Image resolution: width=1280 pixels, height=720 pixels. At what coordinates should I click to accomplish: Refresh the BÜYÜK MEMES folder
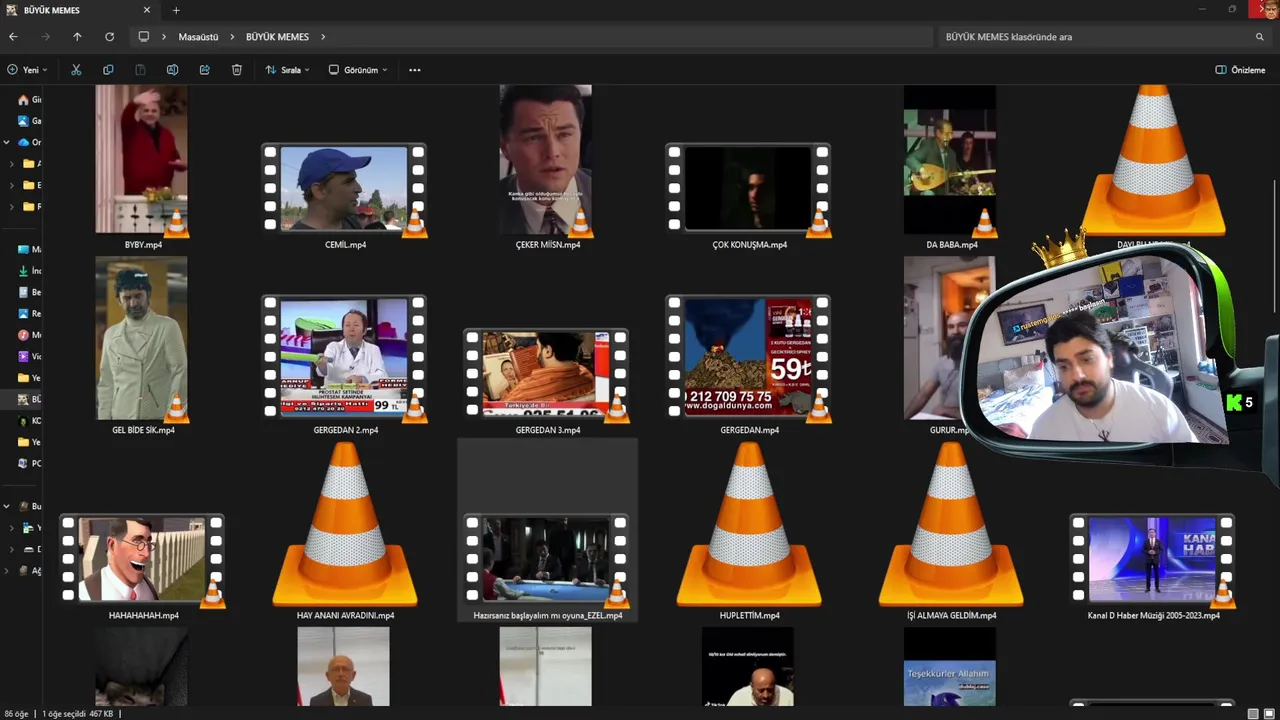point(109,37)
